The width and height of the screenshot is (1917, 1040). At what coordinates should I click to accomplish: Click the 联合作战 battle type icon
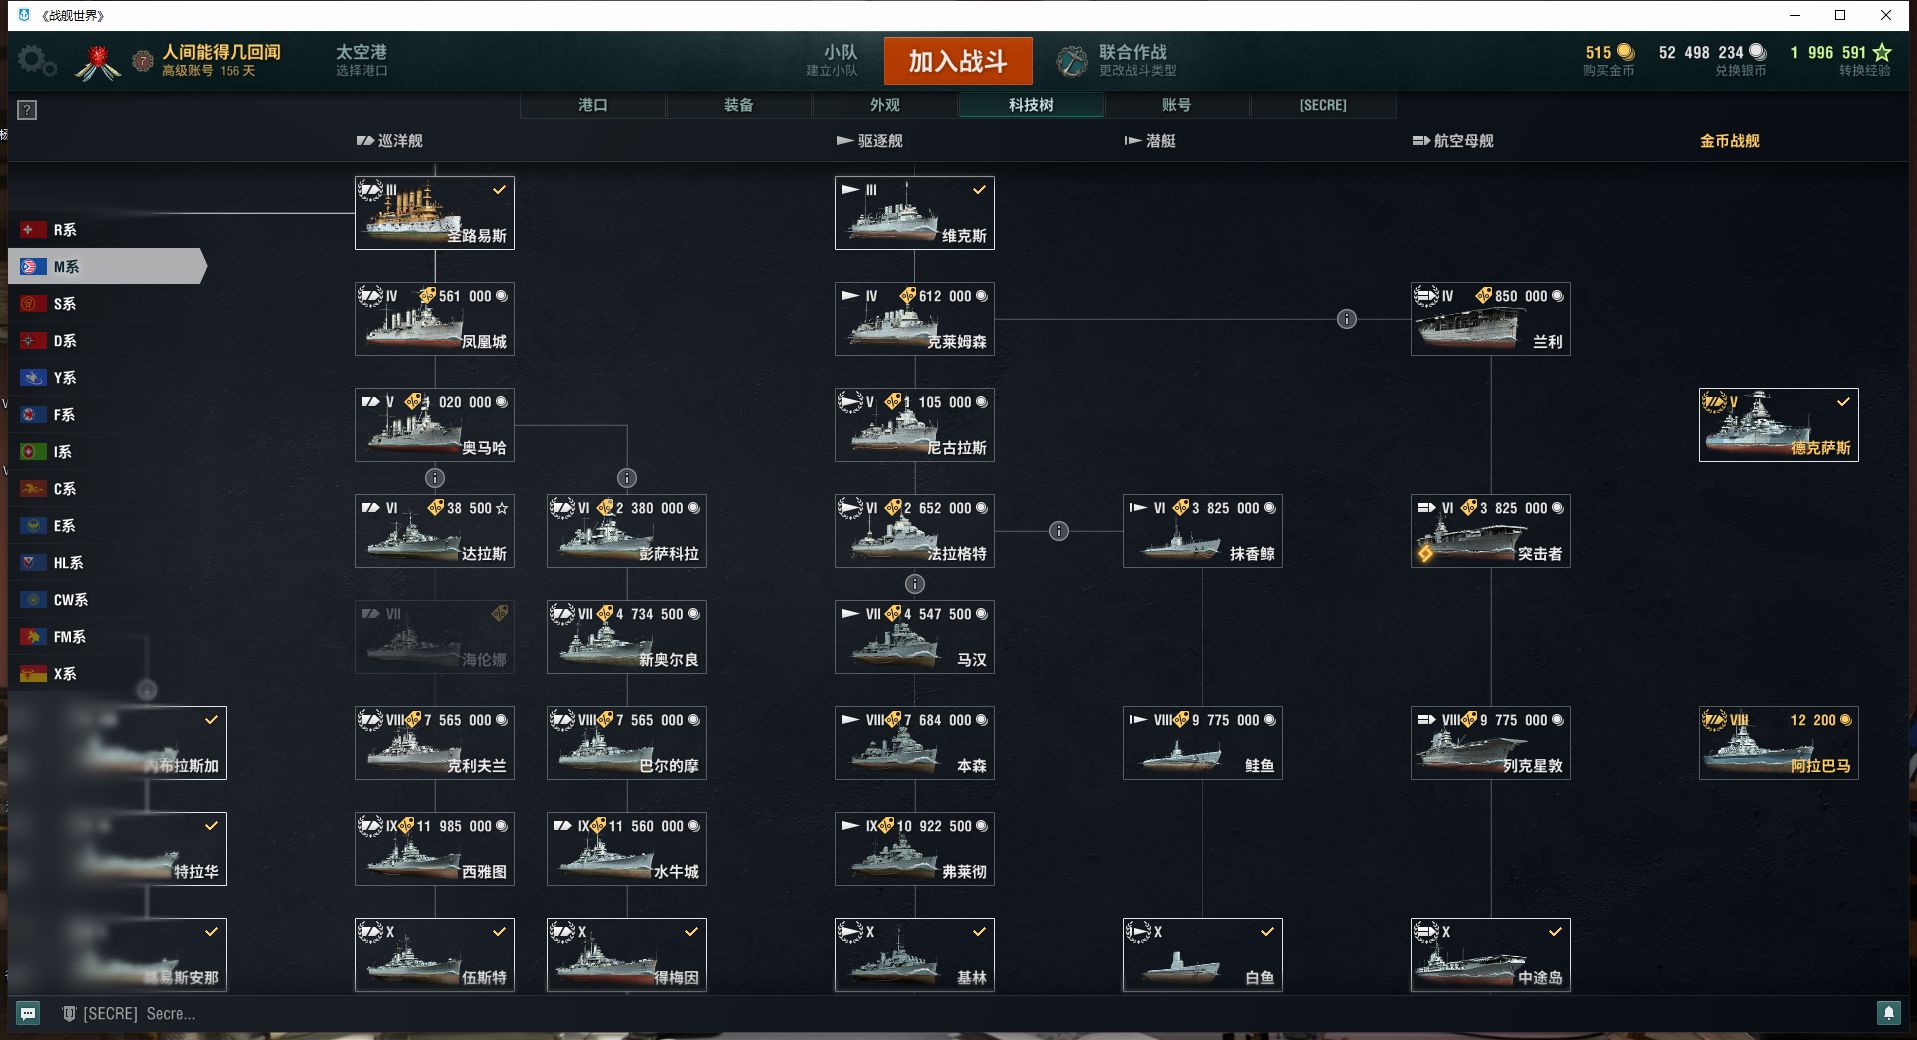tap(1072, 61)
